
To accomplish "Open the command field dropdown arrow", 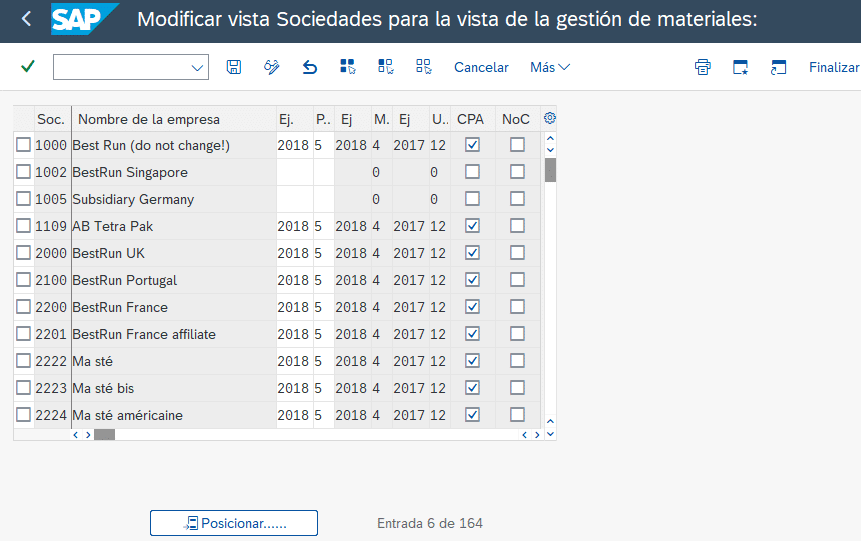I will pos(197,67).
